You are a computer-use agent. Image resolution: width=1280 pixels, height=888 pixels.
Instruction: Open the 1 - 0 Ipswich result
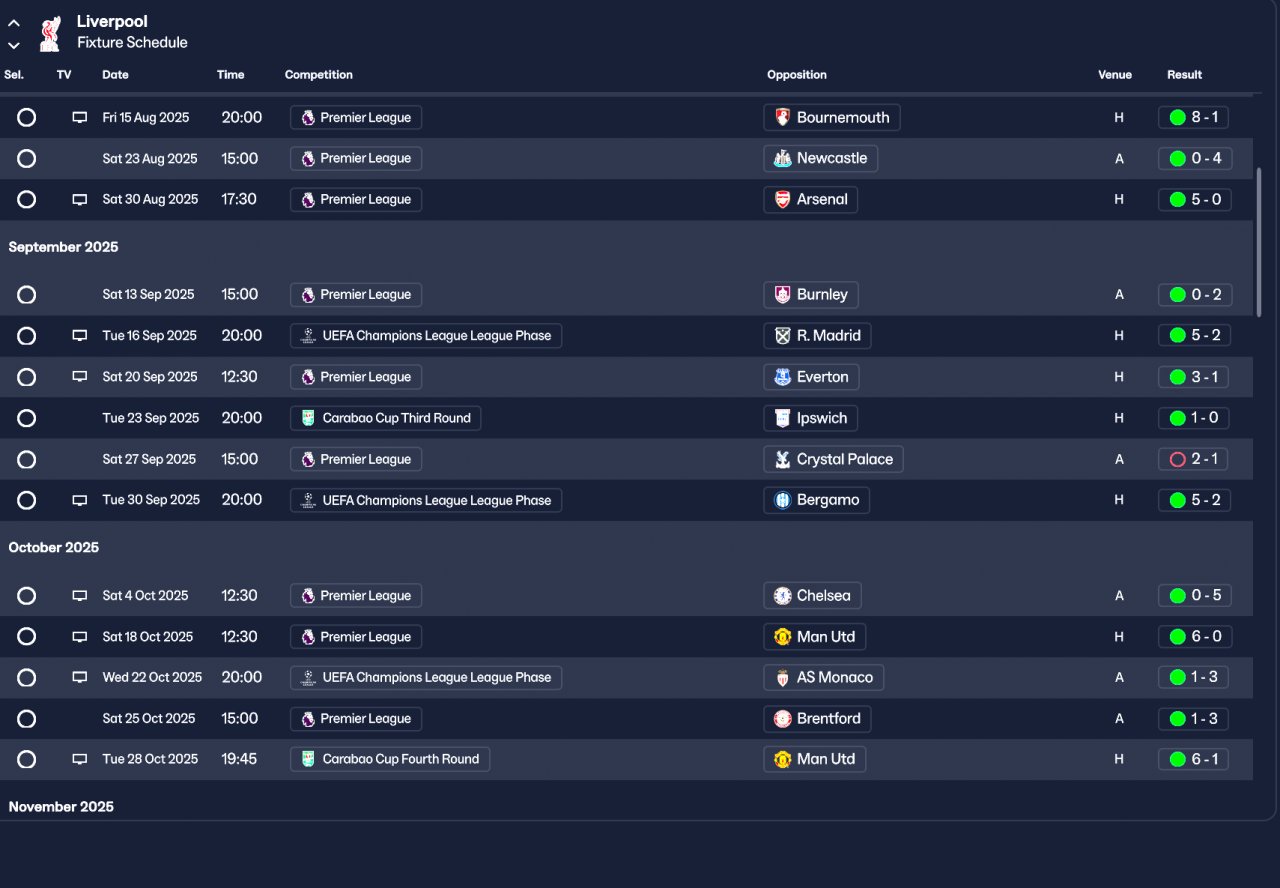coord(1194,418)
